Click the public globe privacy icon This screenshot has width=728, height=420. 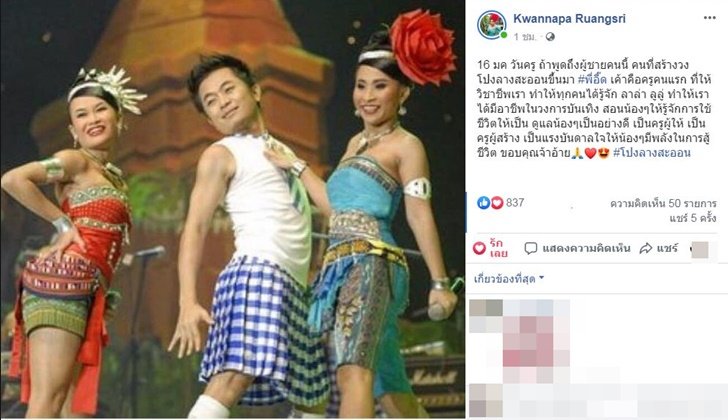click(x=550, y=37)
